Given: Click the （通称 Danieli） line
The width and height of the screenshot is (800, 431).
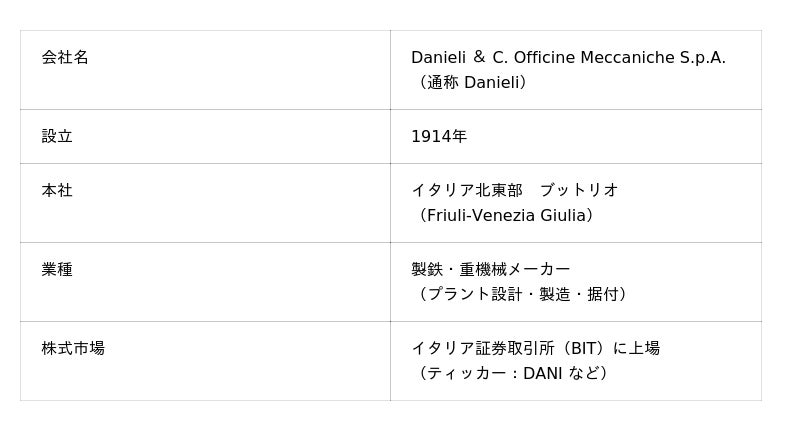Looking at the screenshot, I should (472, 83).
